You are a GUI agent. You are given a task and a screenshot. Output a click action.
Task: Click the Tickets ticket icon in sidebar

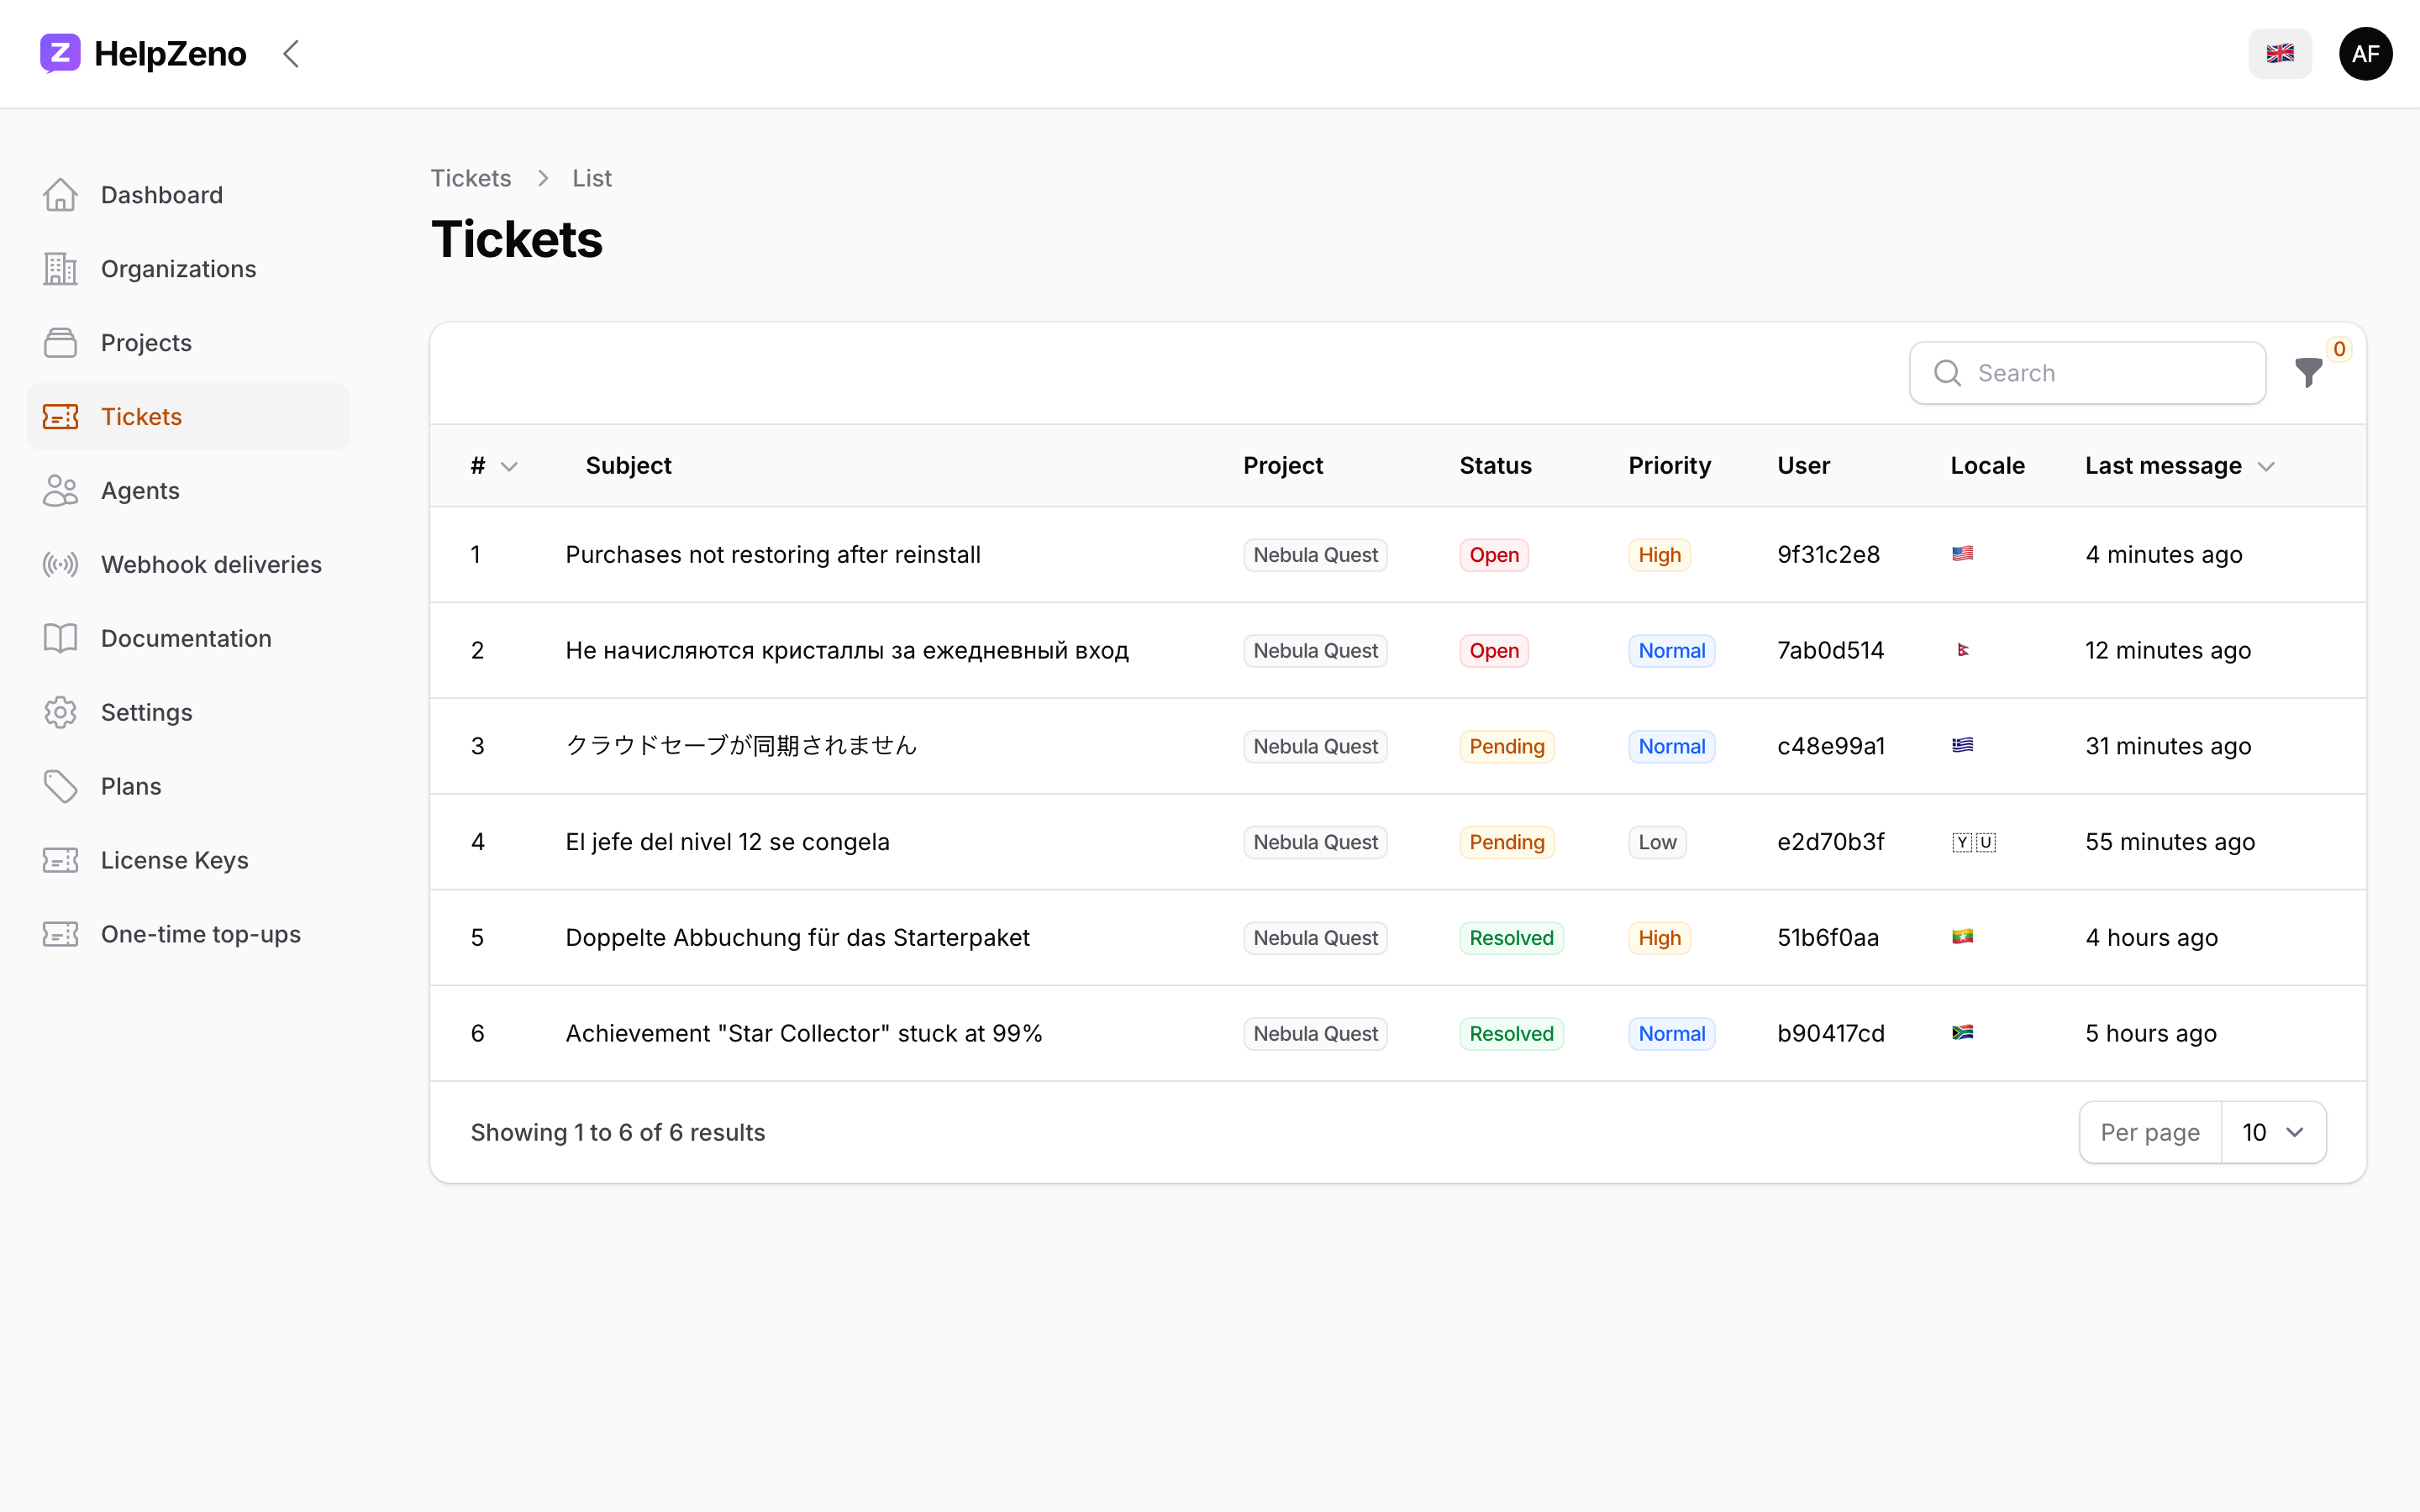(x=60, y=417)
